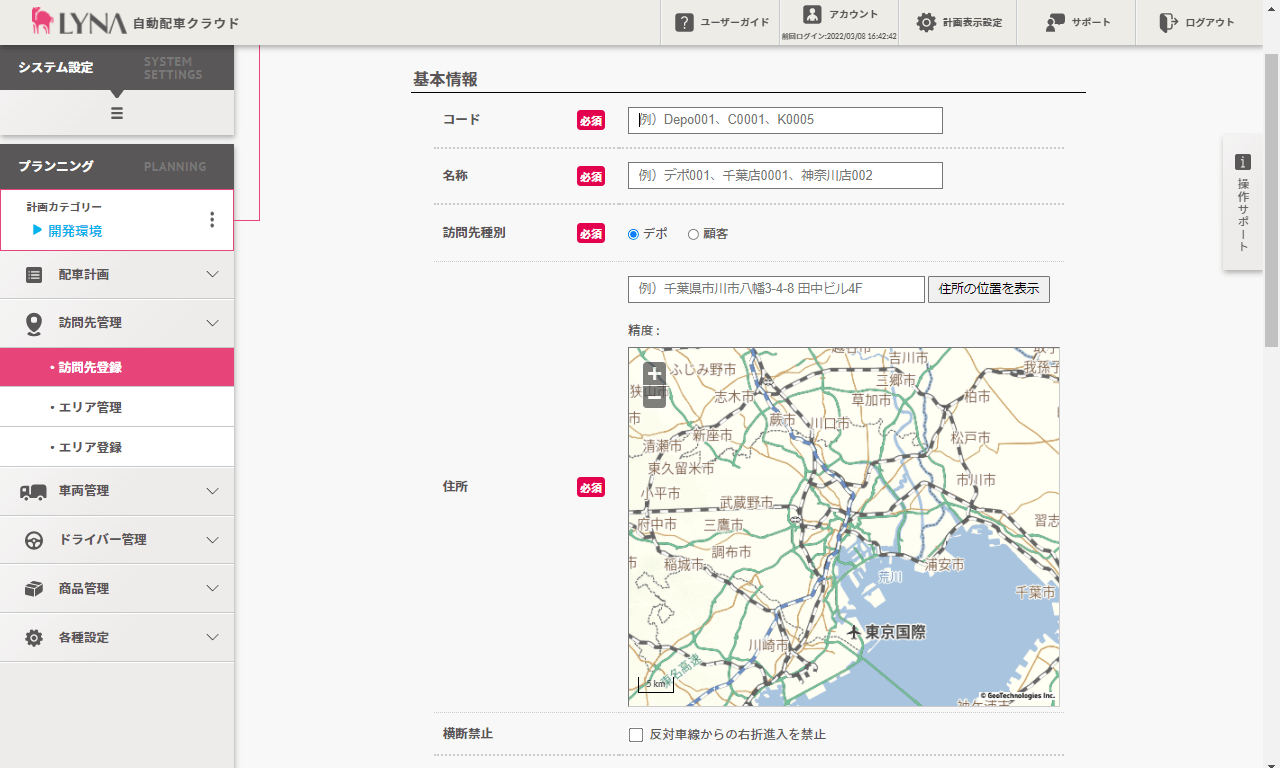Select エリア登録 menu item
1280x768 pixels.
[117, 447]
